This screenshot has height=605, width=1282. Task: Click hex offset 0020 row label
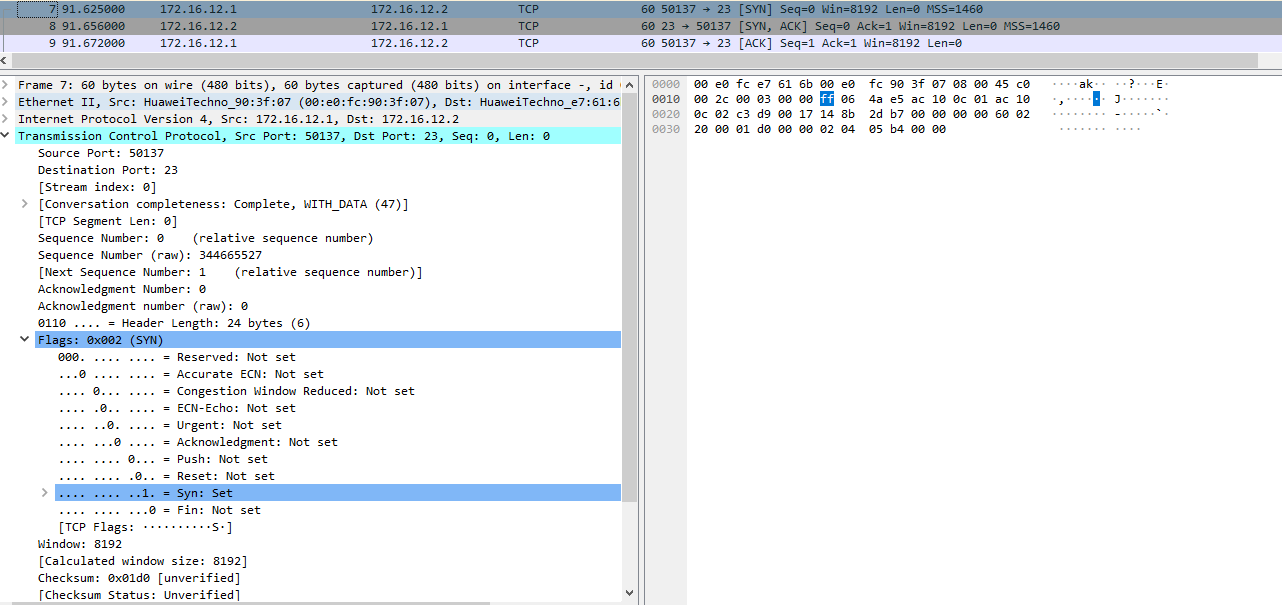666,114
